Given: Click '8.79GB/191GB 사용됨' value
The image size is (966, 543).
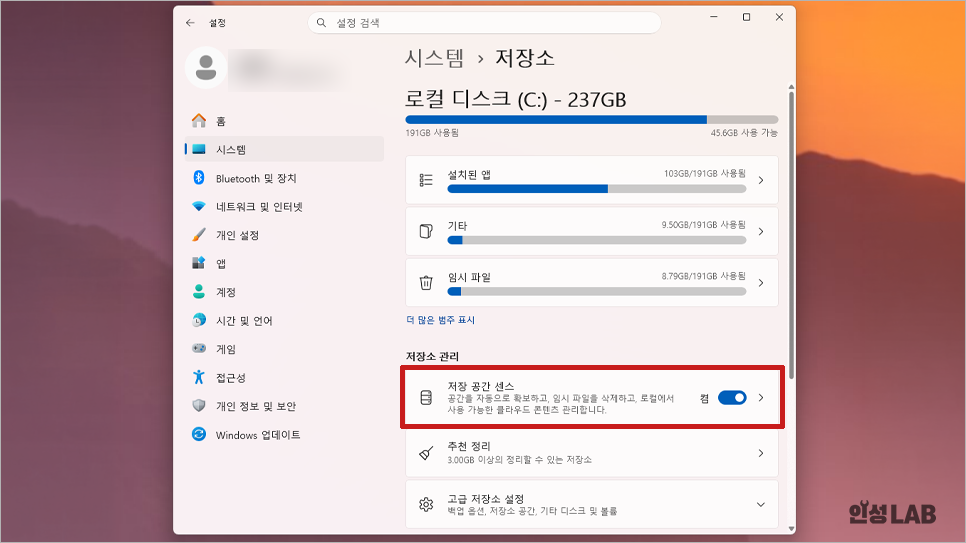Looking at the screenshot, I should (x=704, y=276).
